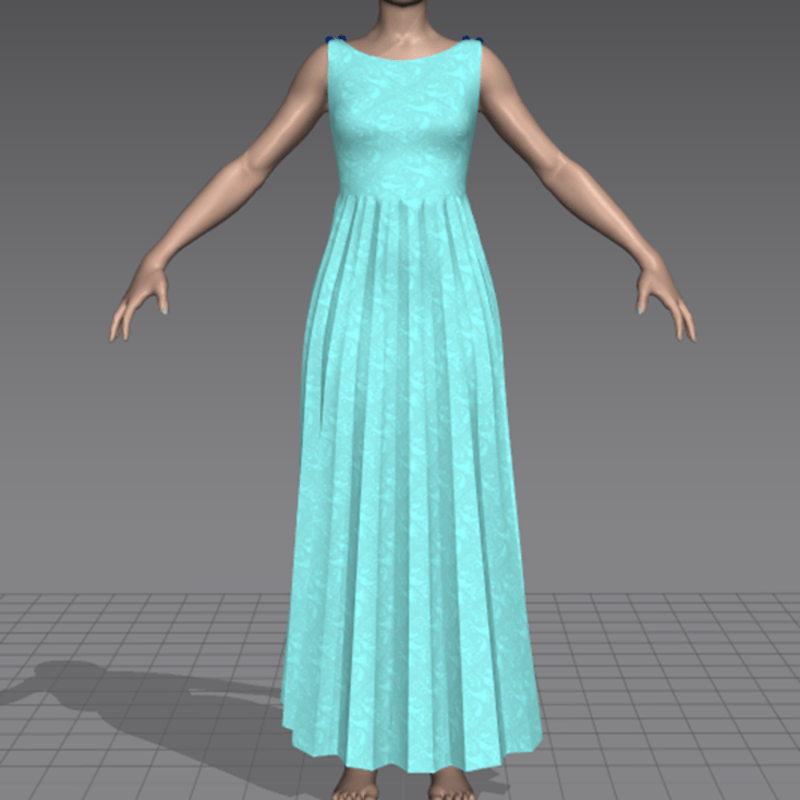This screenshot has width=800, height=800.
Task: Click the blue pins on the avatar's left shoulder
Action: pos(473,40)
